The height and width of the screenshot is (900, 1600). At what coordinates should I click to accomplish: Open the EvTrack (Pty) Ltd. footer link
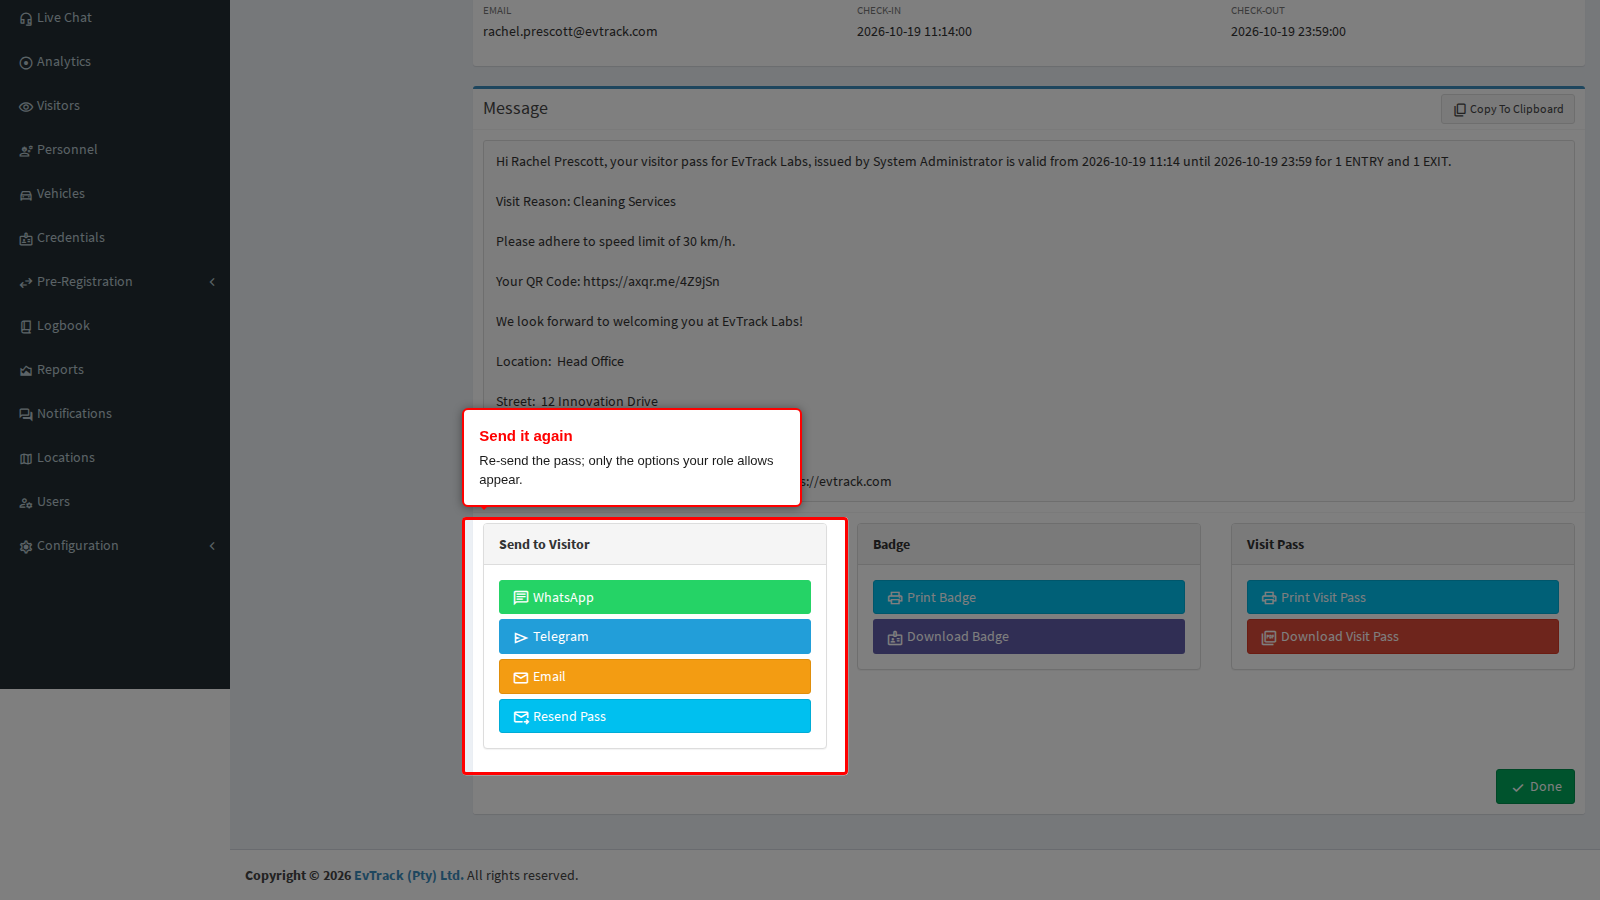pyautogui.click(x=408, y=875)
